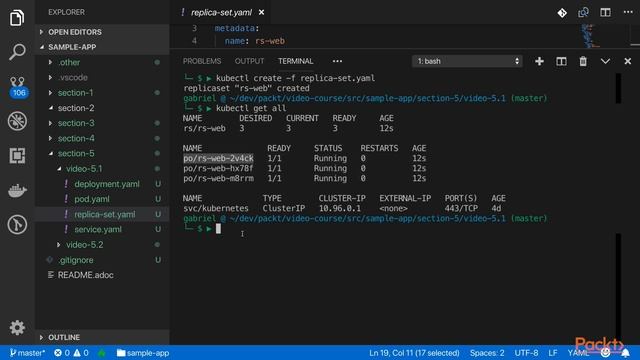Collapse the panel with down chevron
Screen dimensions: 640x360
pyautogui.click(x=605, y=61)
